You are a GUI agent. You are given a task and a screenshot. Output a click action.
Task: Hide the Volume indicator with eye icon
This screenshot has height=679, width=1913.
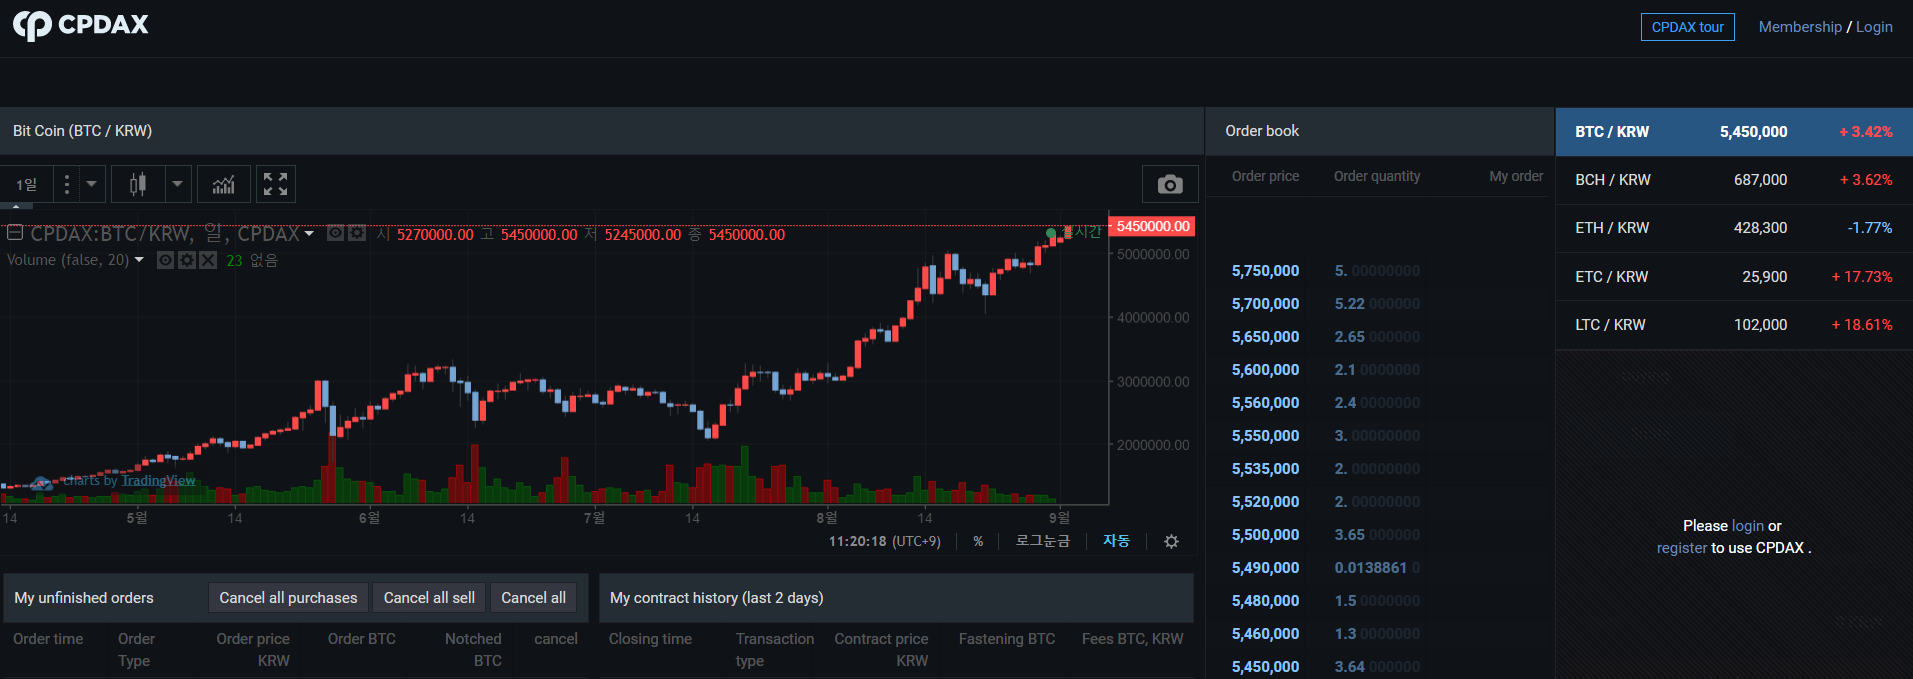click(166, 260)
